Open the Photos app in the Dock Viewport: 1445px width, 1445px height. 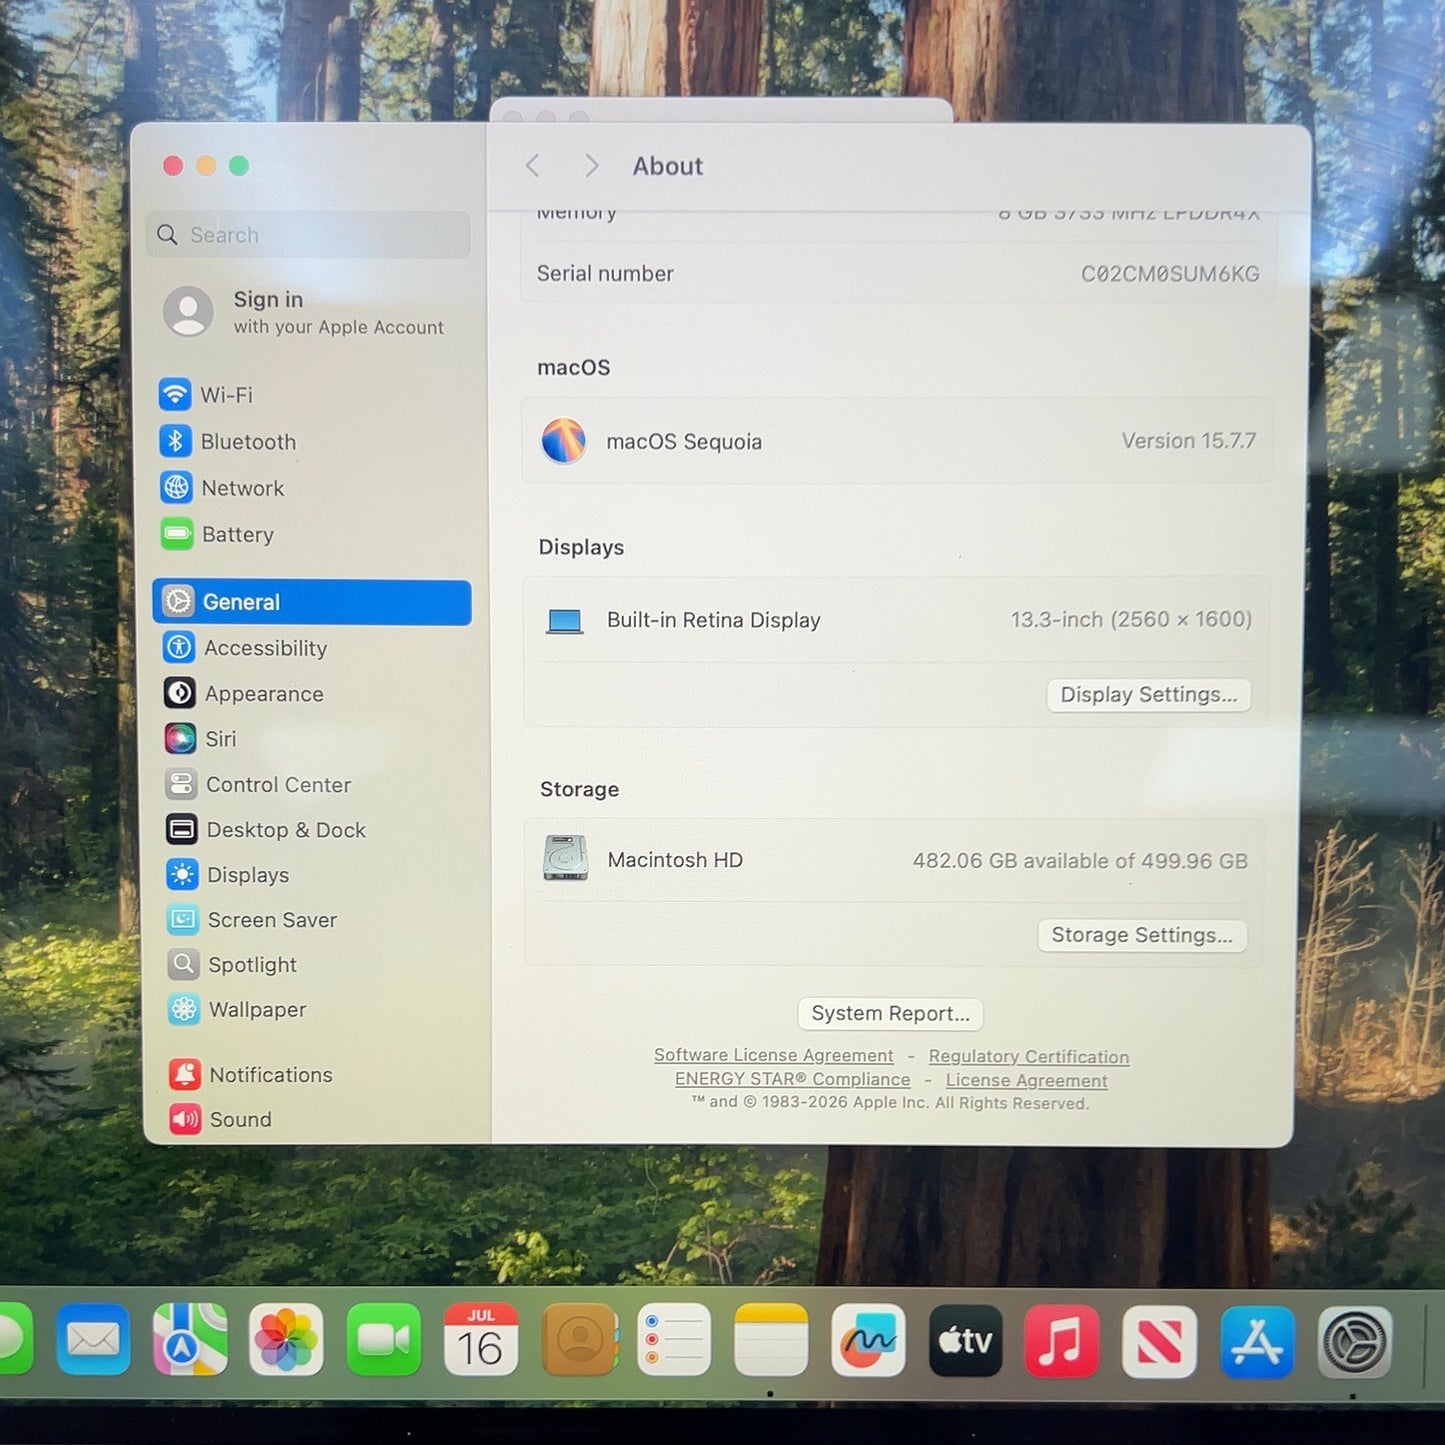coord(286,1339)
